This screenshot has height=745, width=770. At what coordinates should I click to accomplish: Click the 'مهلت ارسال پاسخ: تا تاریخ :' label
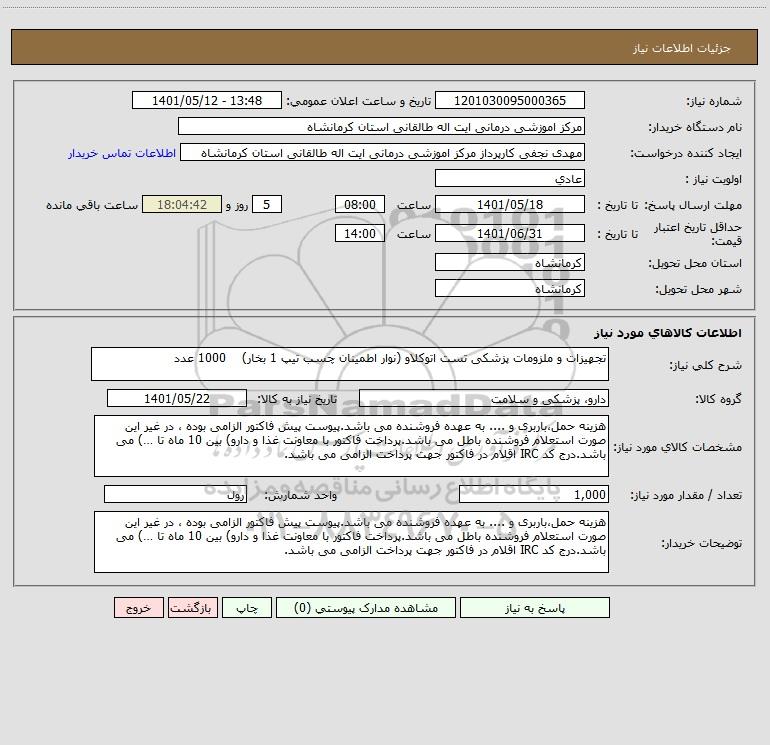tap(669, 205)
